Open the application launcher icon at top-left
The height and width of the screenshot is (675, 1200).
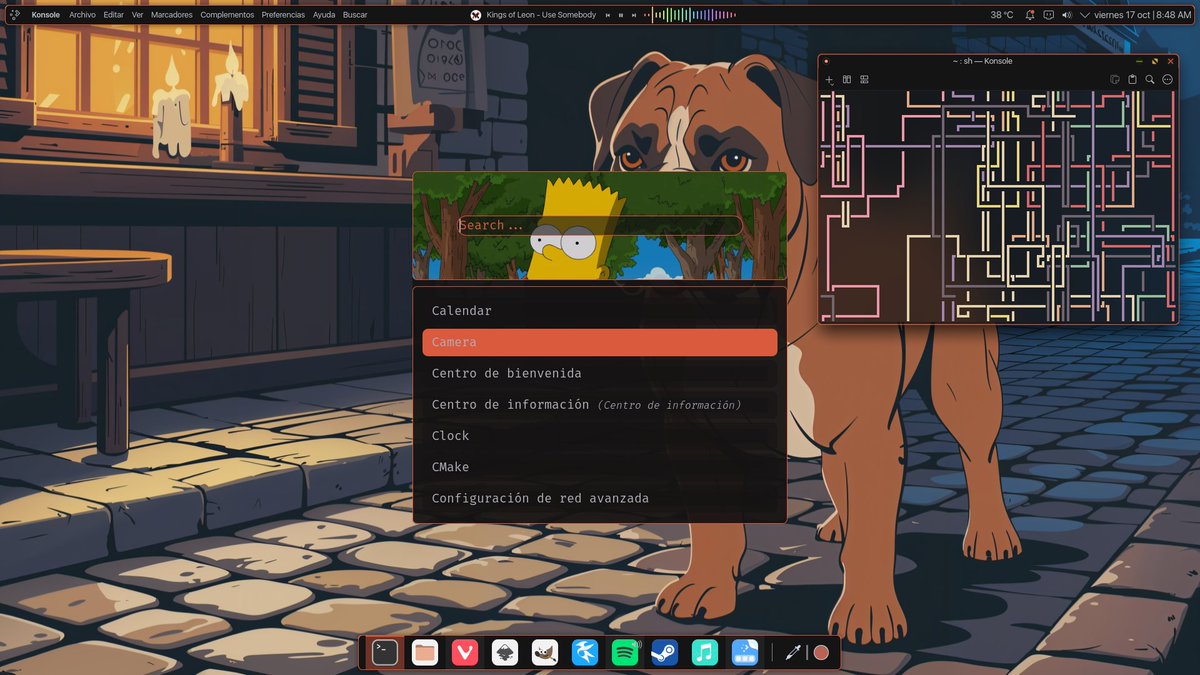(x=15, y=15)
